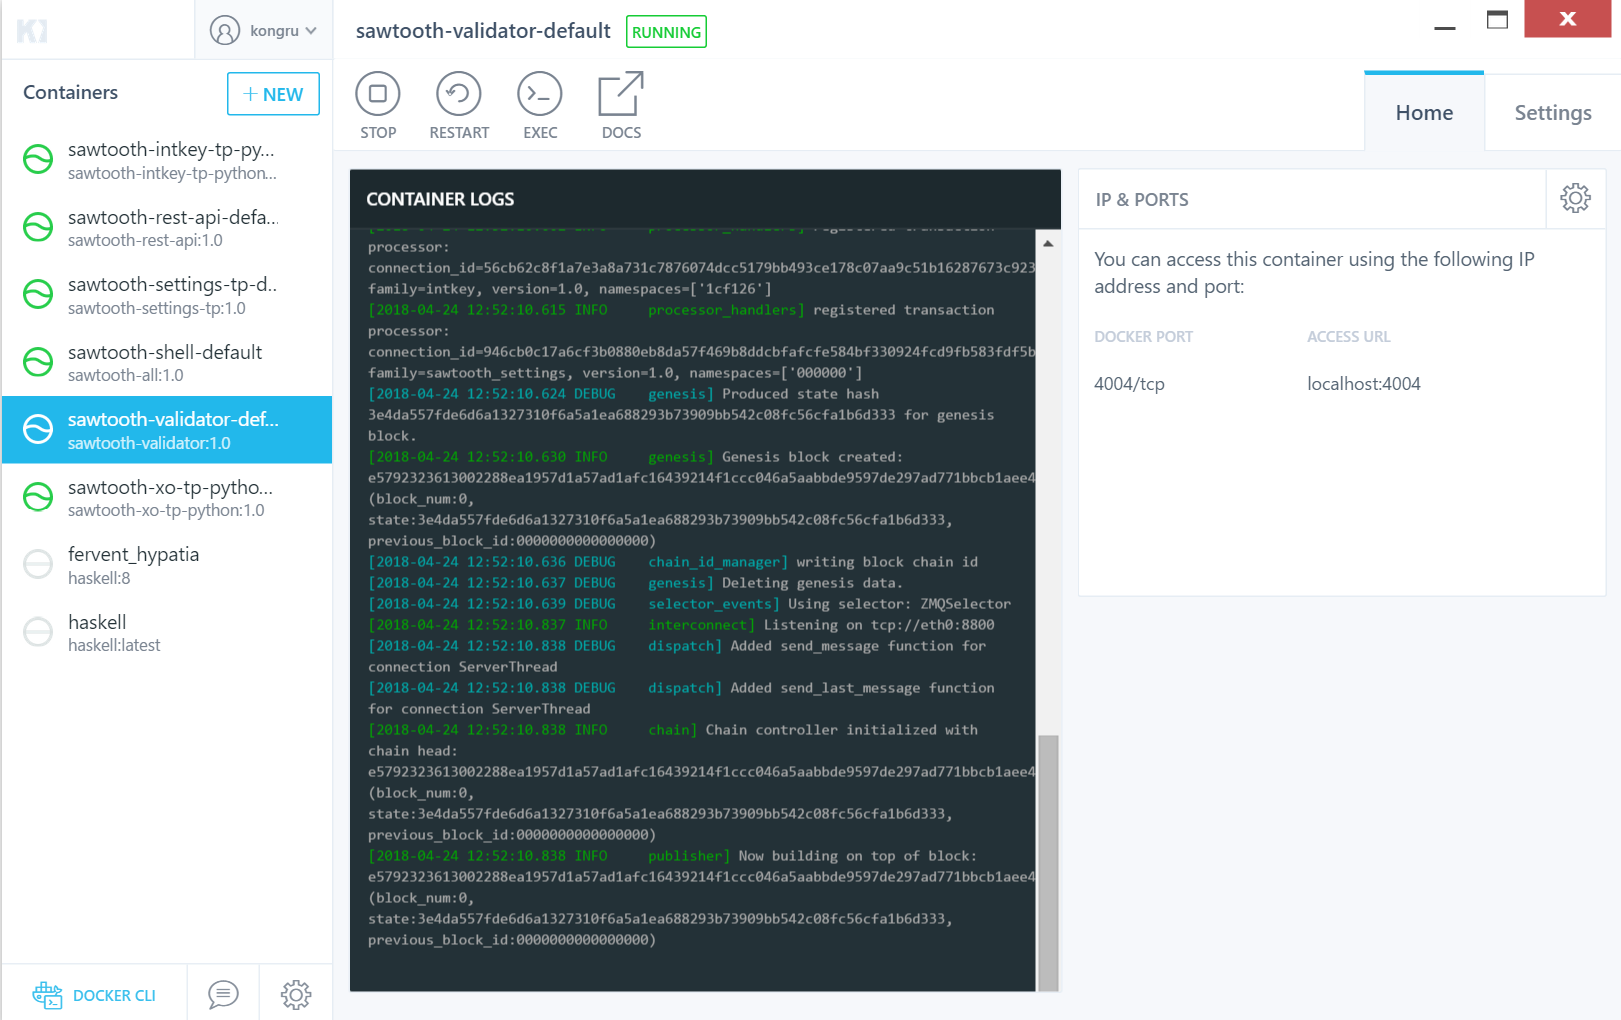The image size is (1621, 1020).
Task: Open Docker CLI from bottom bar
Action: (94, 995)
